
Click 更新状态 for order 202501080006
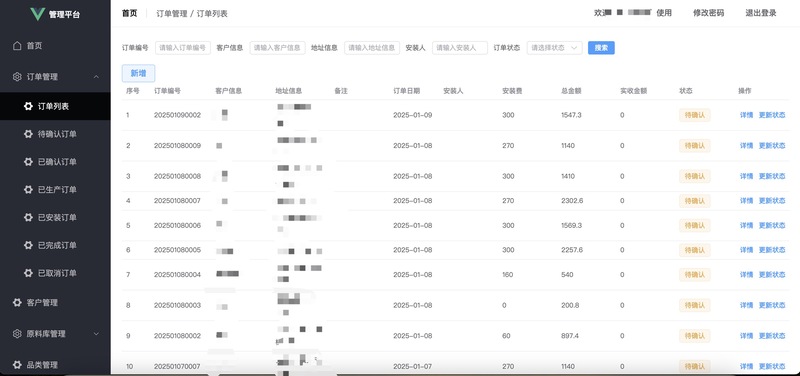(x=772, y=225)
